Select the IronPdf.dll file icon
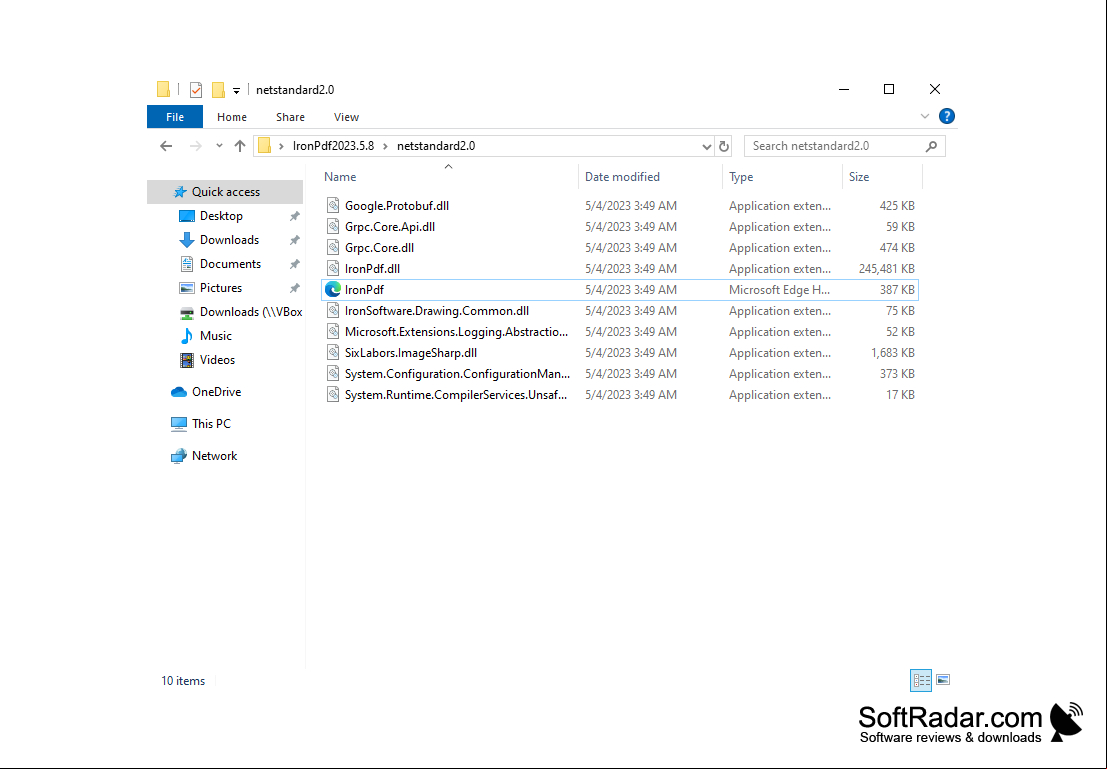The width and height of the screenshot is (1107, 769). (333, 268)
